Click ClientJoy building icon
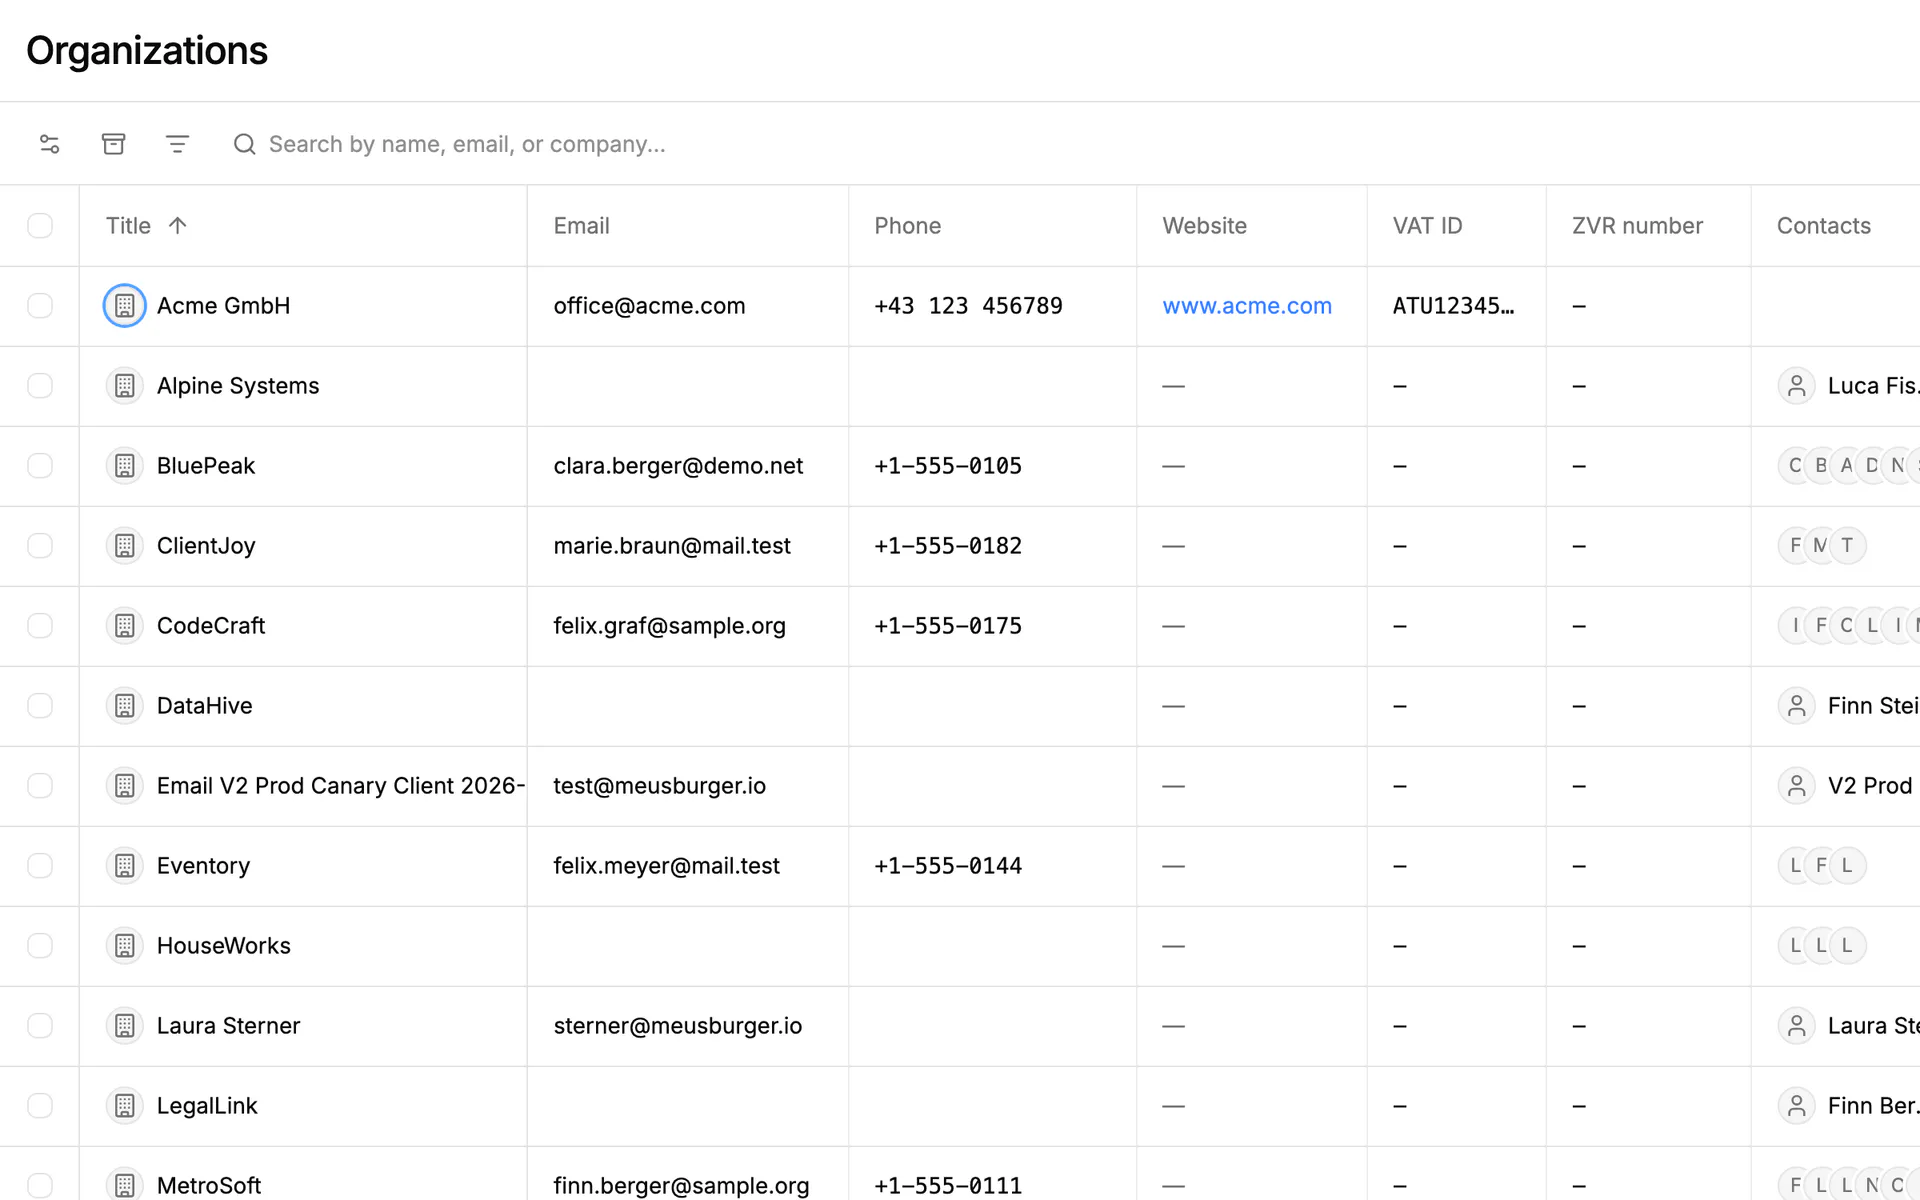Image resolution: width=1920 pixels, height=1200 pixels. click(125, 546)
